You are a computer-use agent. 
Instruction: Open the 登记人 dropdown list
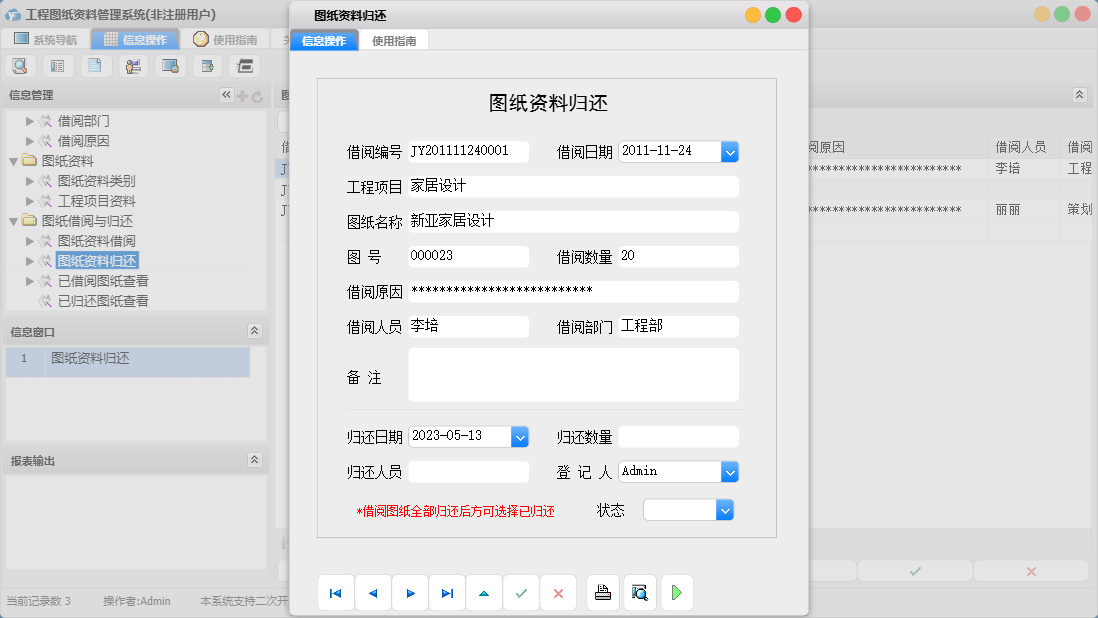(x=730, y=471)
